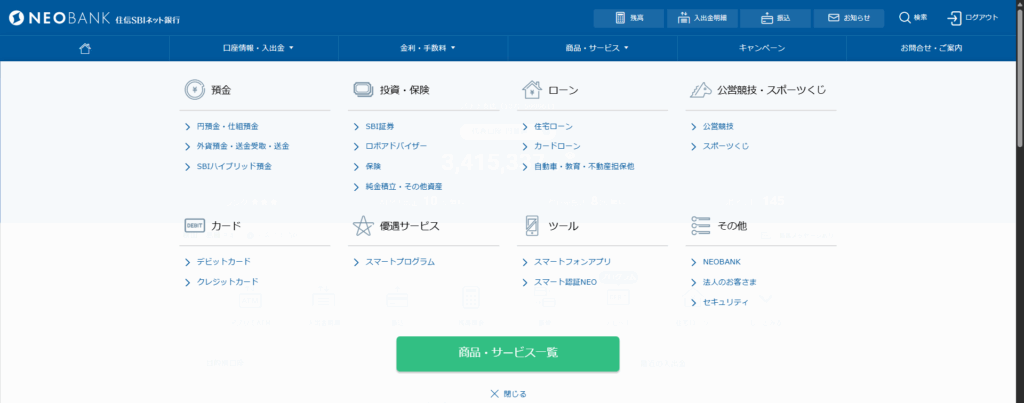Open the お知らせ notifications button
This screenshot has height=403, width=1024.
[x=848, y=18]
